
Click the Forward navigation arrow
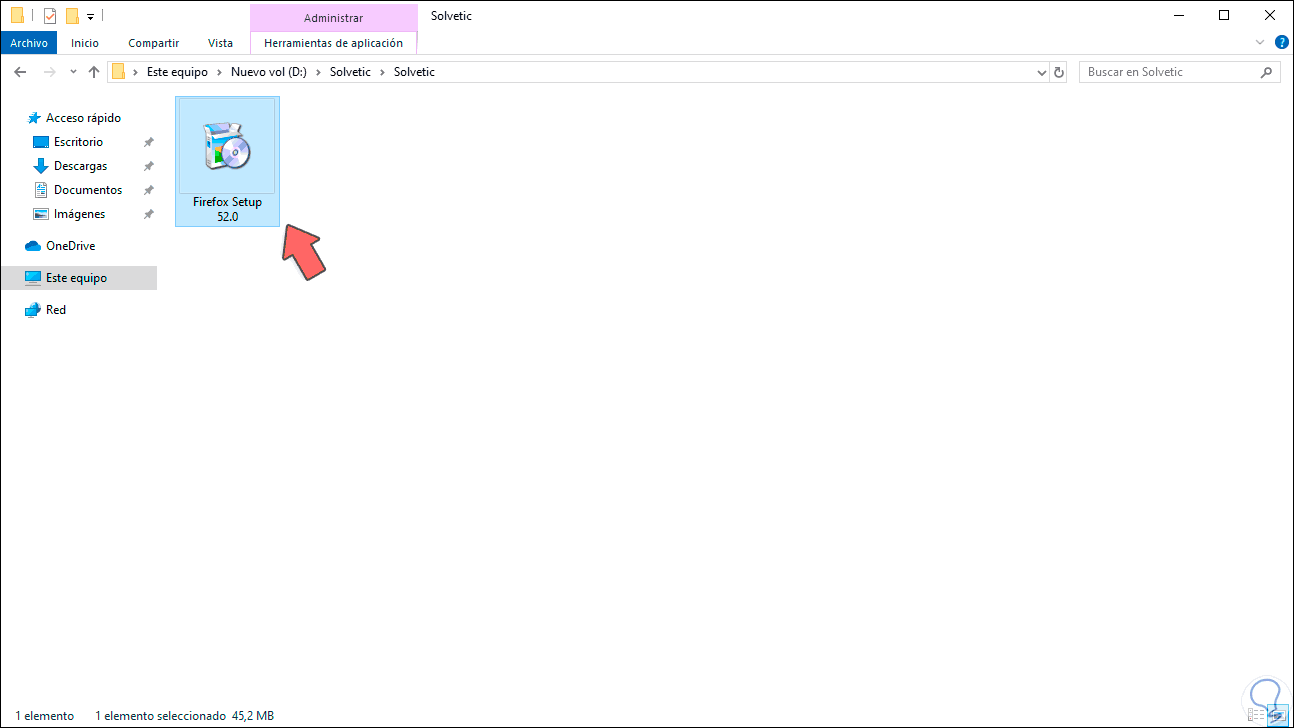click(x=48, y=72)
